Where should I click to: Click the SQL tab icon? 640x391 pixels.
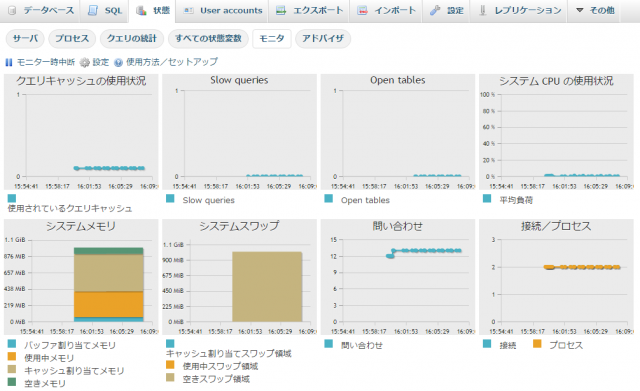pos(93,11)
